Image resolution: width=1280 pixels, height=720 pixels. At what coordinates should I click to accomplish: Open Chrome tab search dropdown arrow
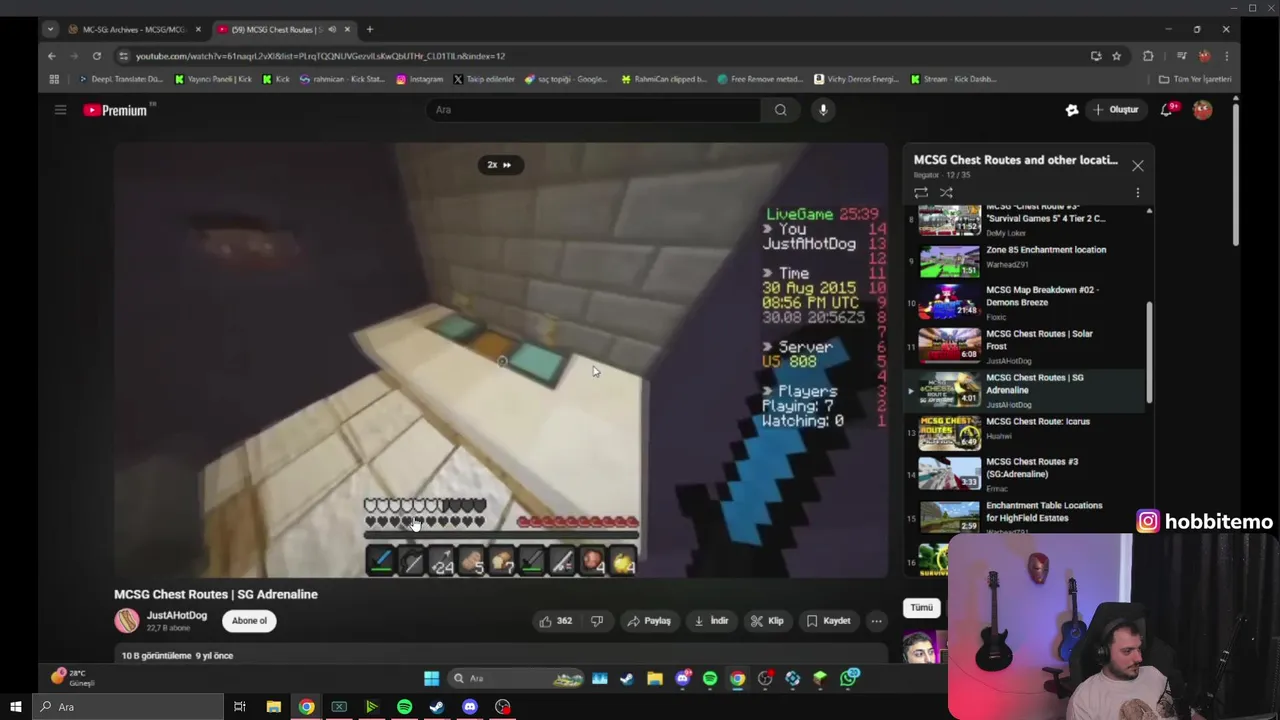tap(50, 29)
